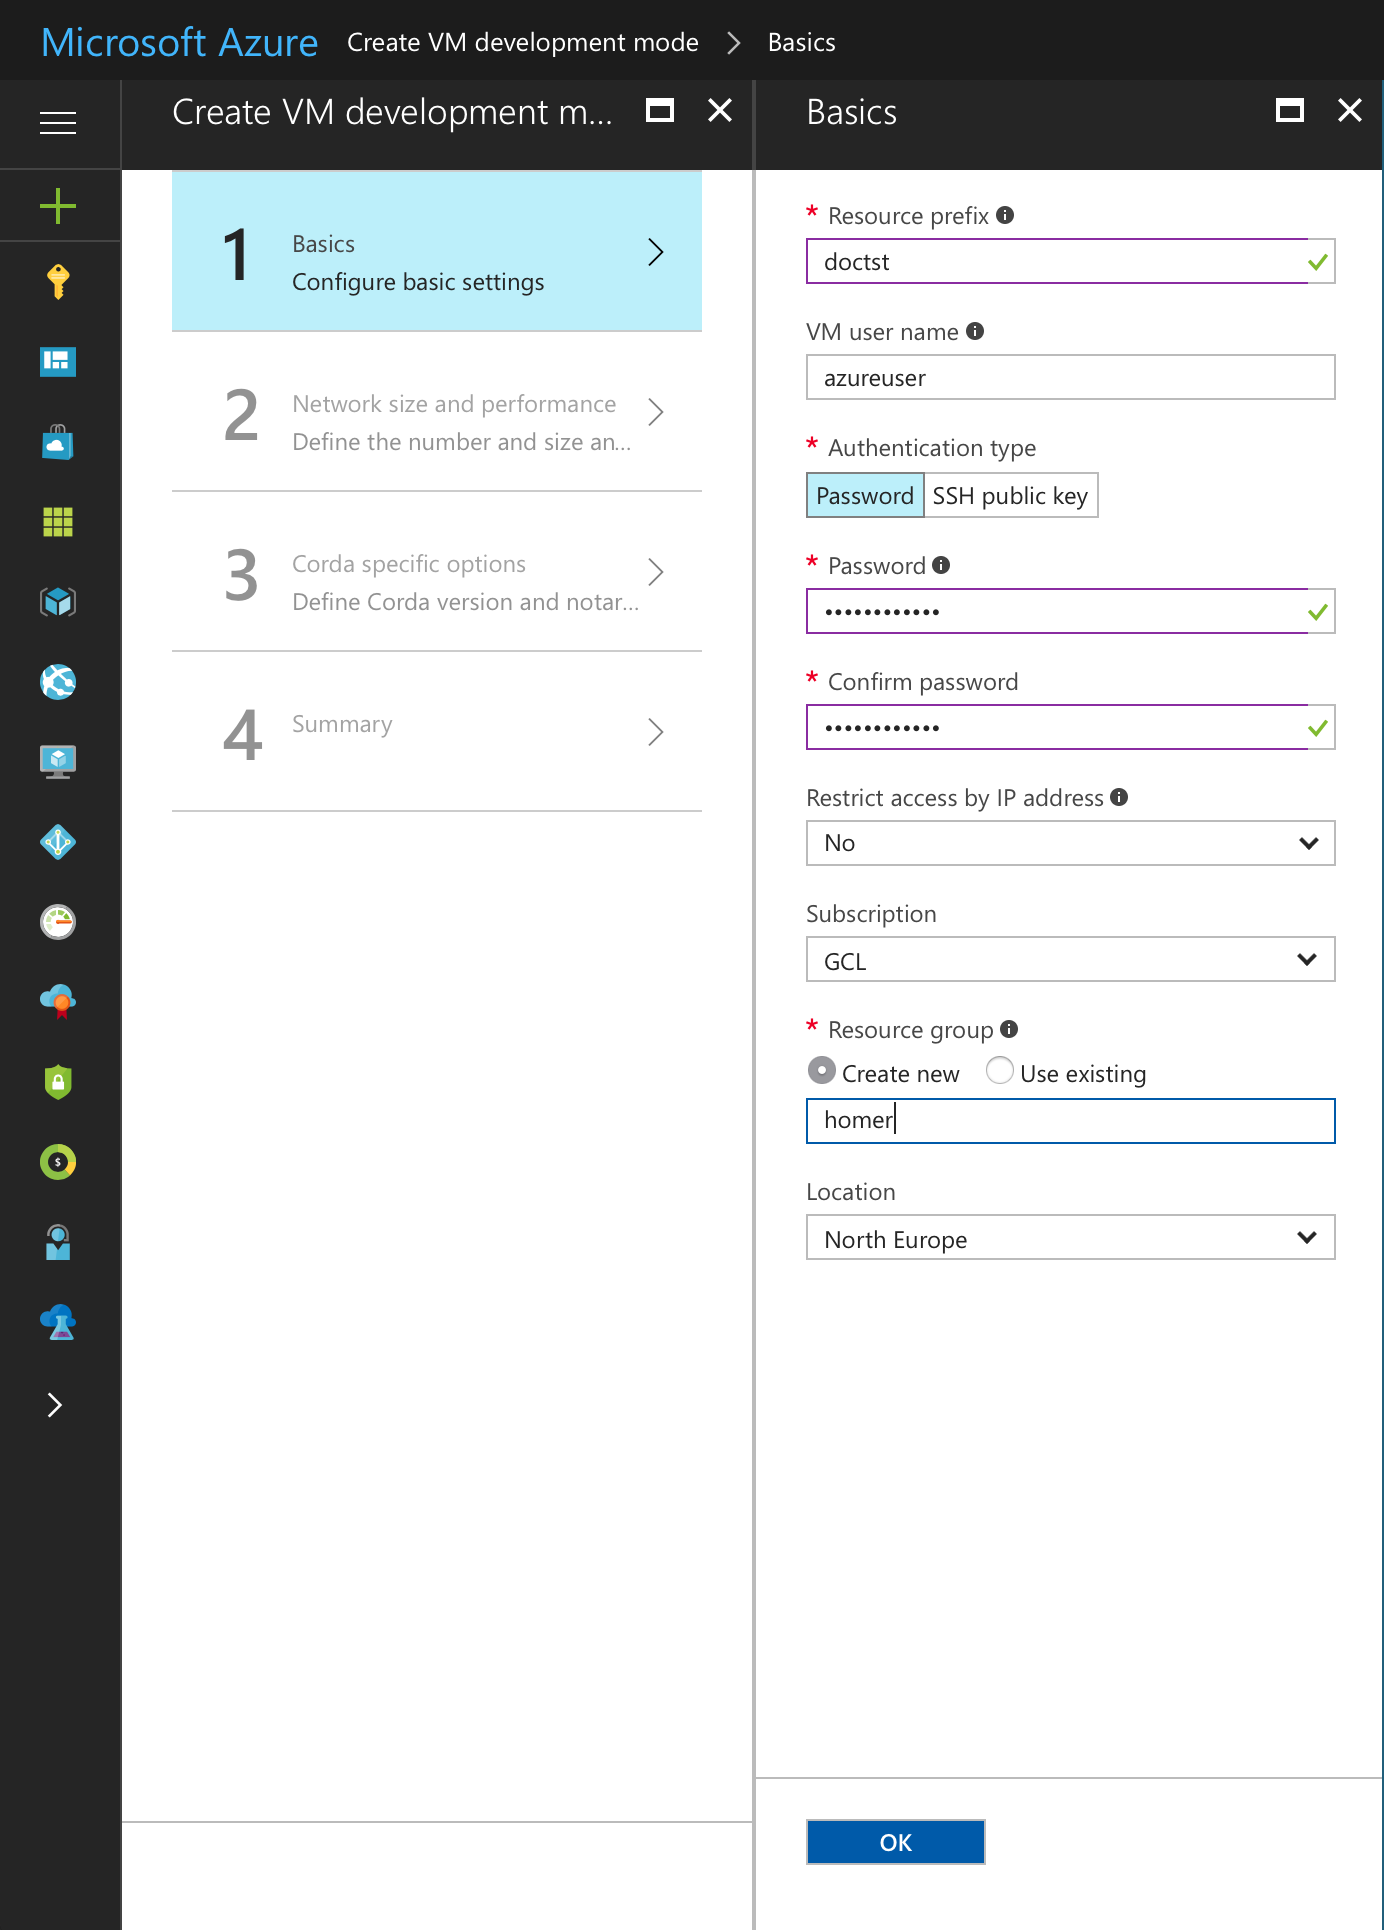
Task: Open the Resource groups cube icon
Action: pos(58,602)
